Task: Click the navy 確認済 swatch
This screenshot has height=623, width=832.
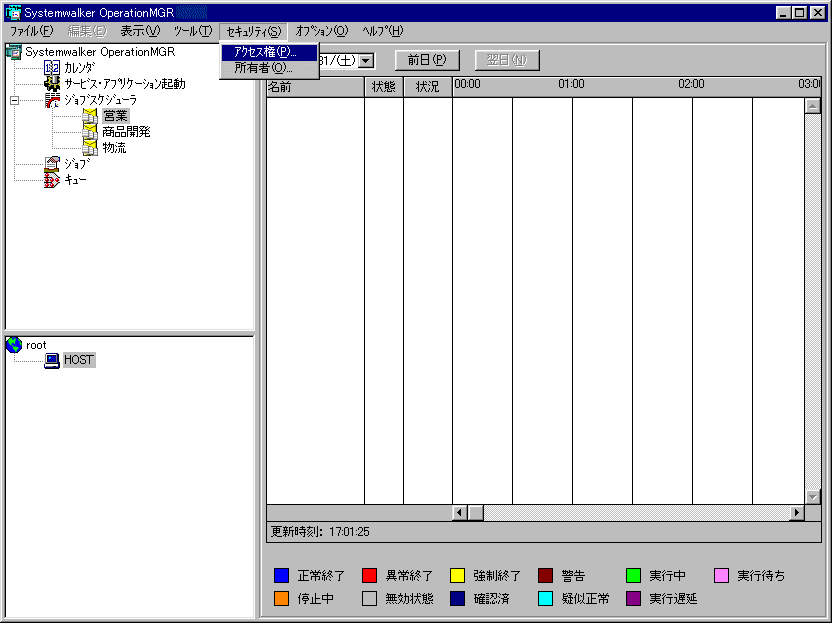Action: click(457, 599)
